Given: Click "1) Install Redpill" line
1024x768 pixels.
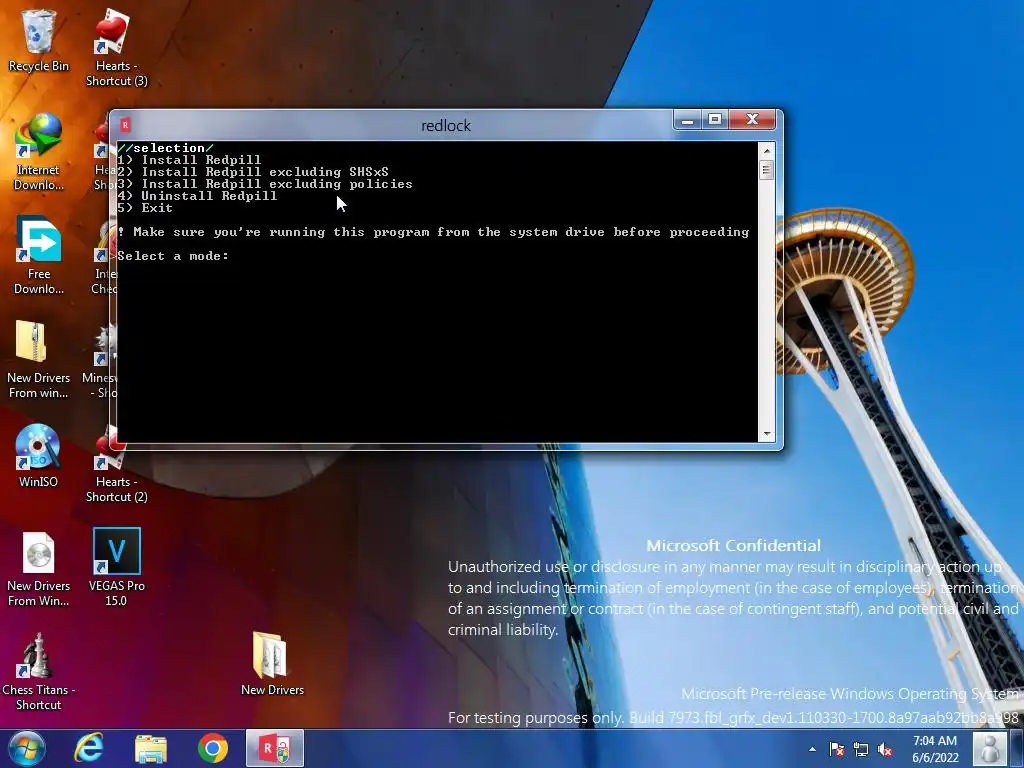Looking at the screenshot, I should [189, 160].
